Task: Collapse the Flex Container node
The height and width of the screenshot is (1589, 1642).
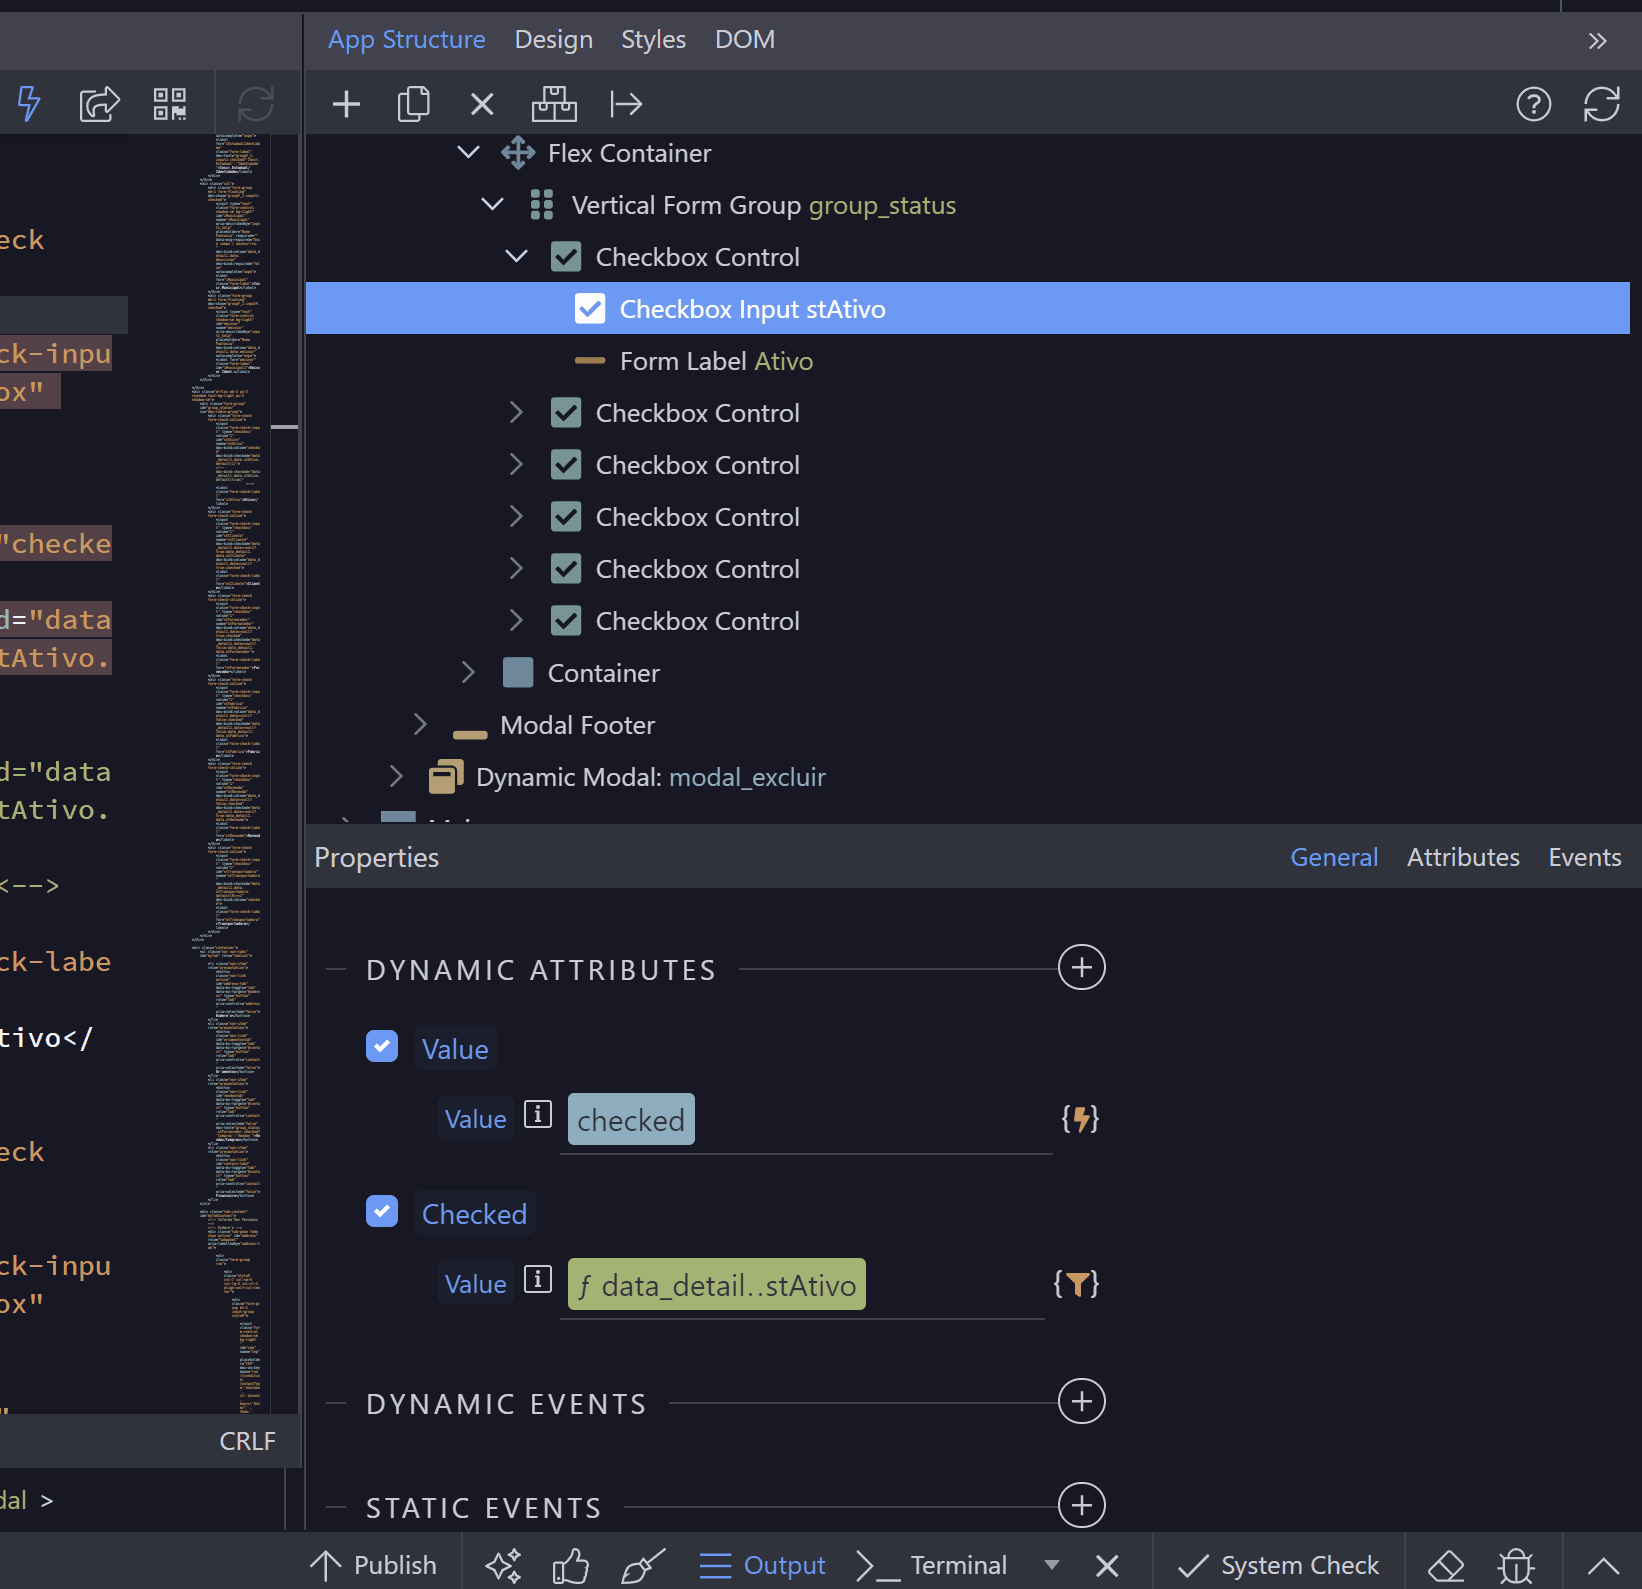Action: coord(468,152)
